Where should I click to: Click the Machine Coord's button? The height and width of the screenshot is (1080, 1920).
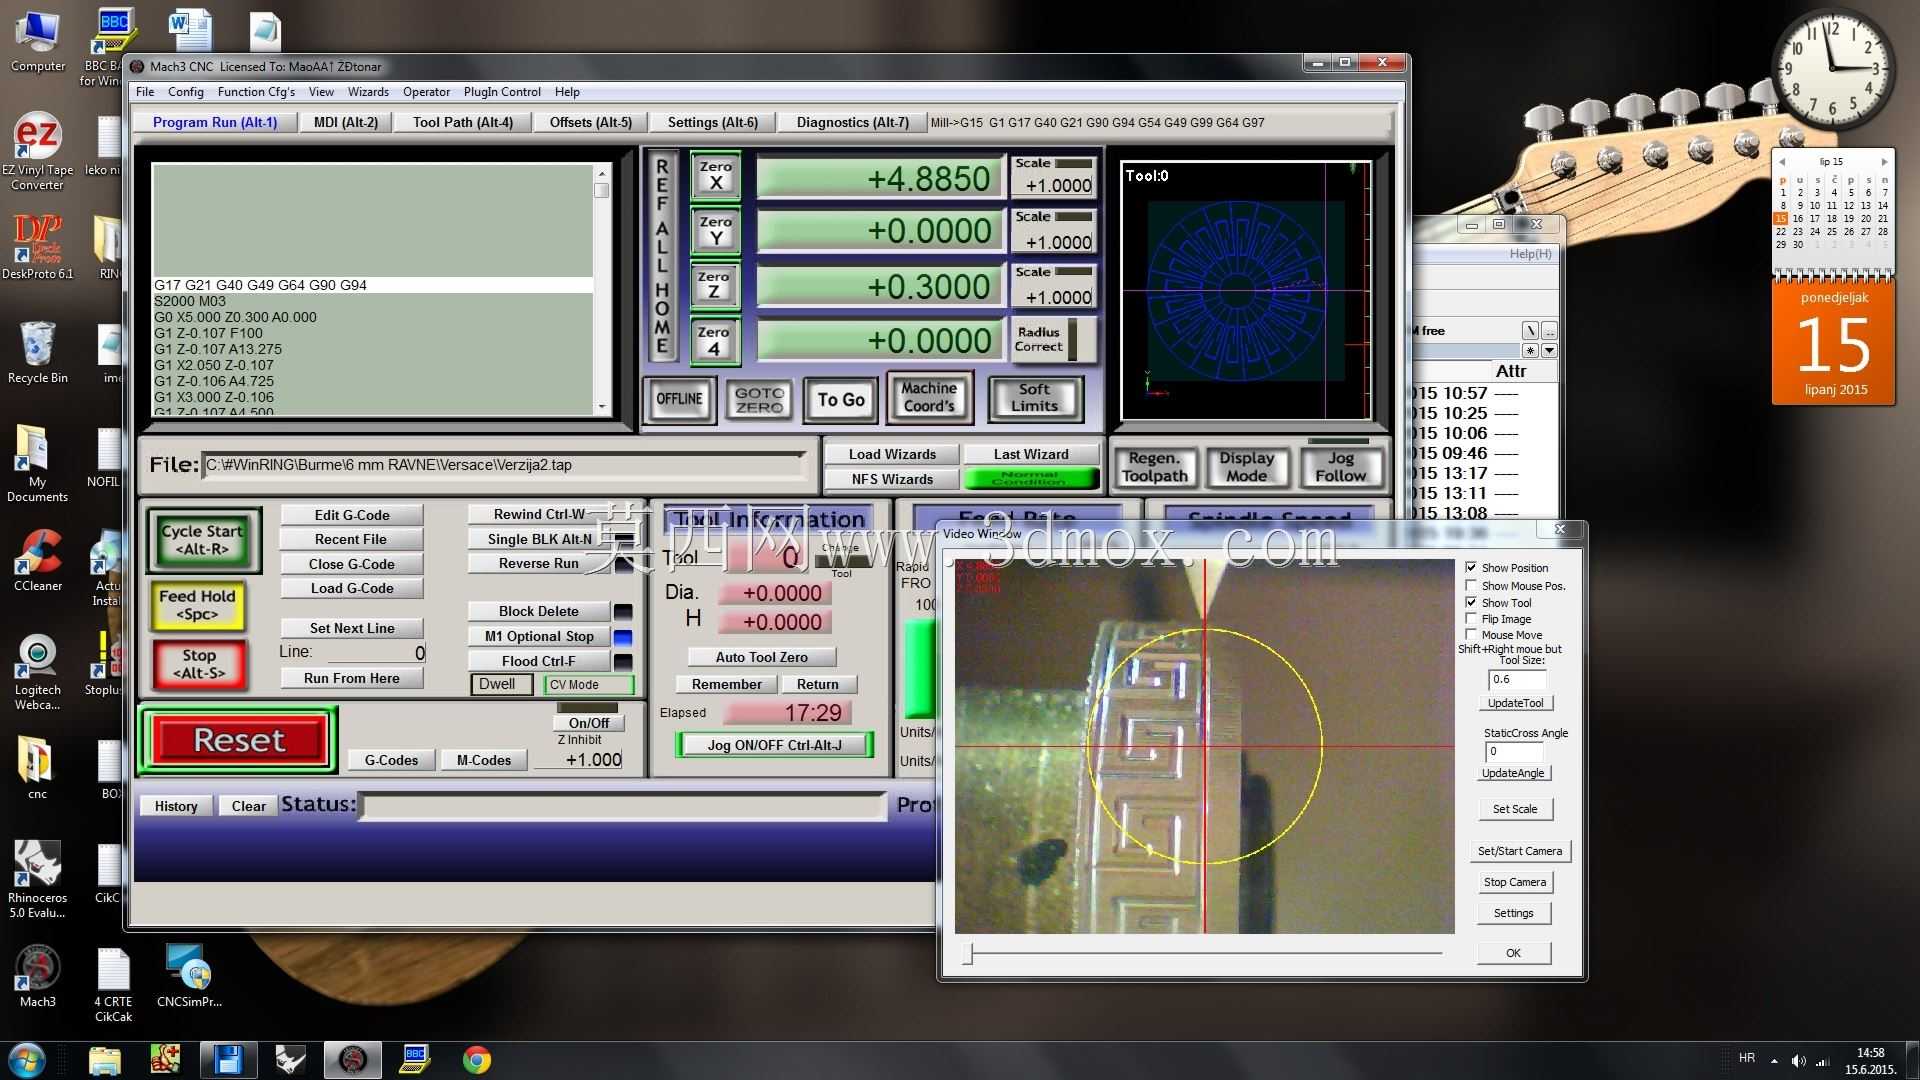coord(930,397)
